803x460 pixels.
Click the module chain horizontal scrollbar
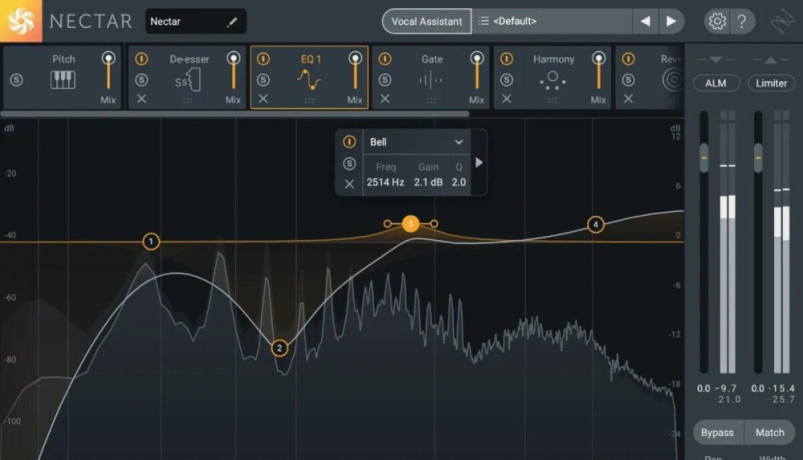pyautogui.click(x=235, y=114)
